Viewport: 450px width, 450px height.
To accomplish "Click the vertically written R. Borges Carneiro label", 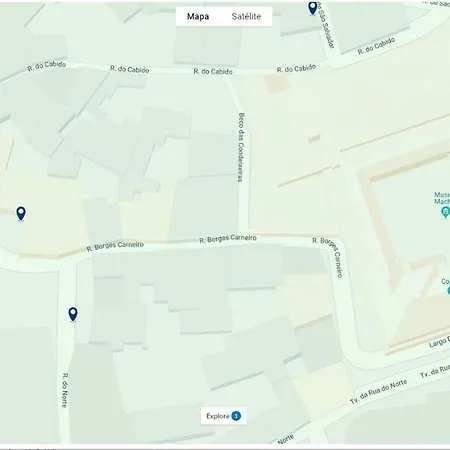I will [335, 259].
